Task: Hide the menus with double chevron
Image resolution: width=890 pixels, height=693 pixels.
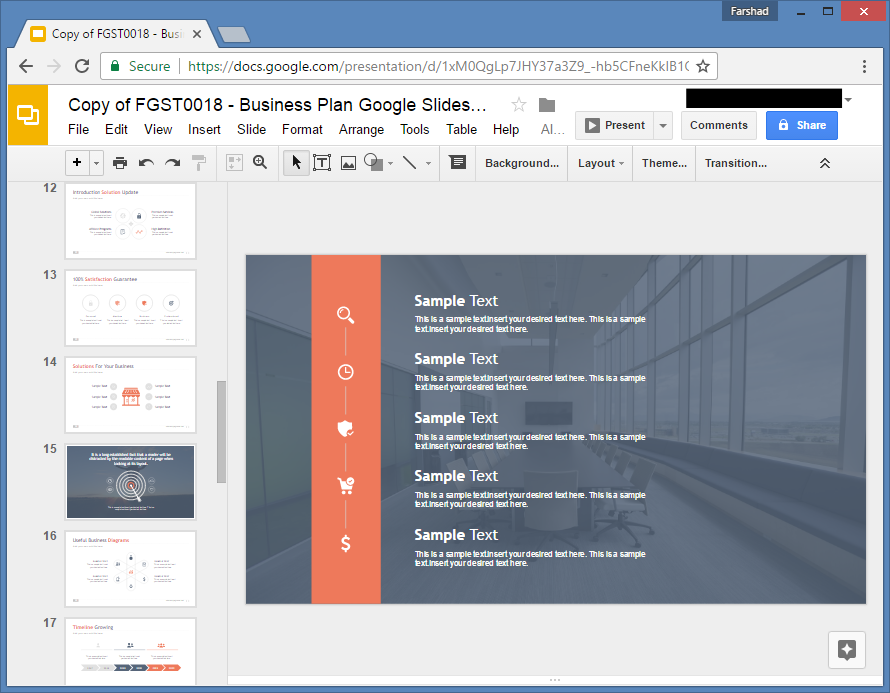Action: click(x=825, y=163)
